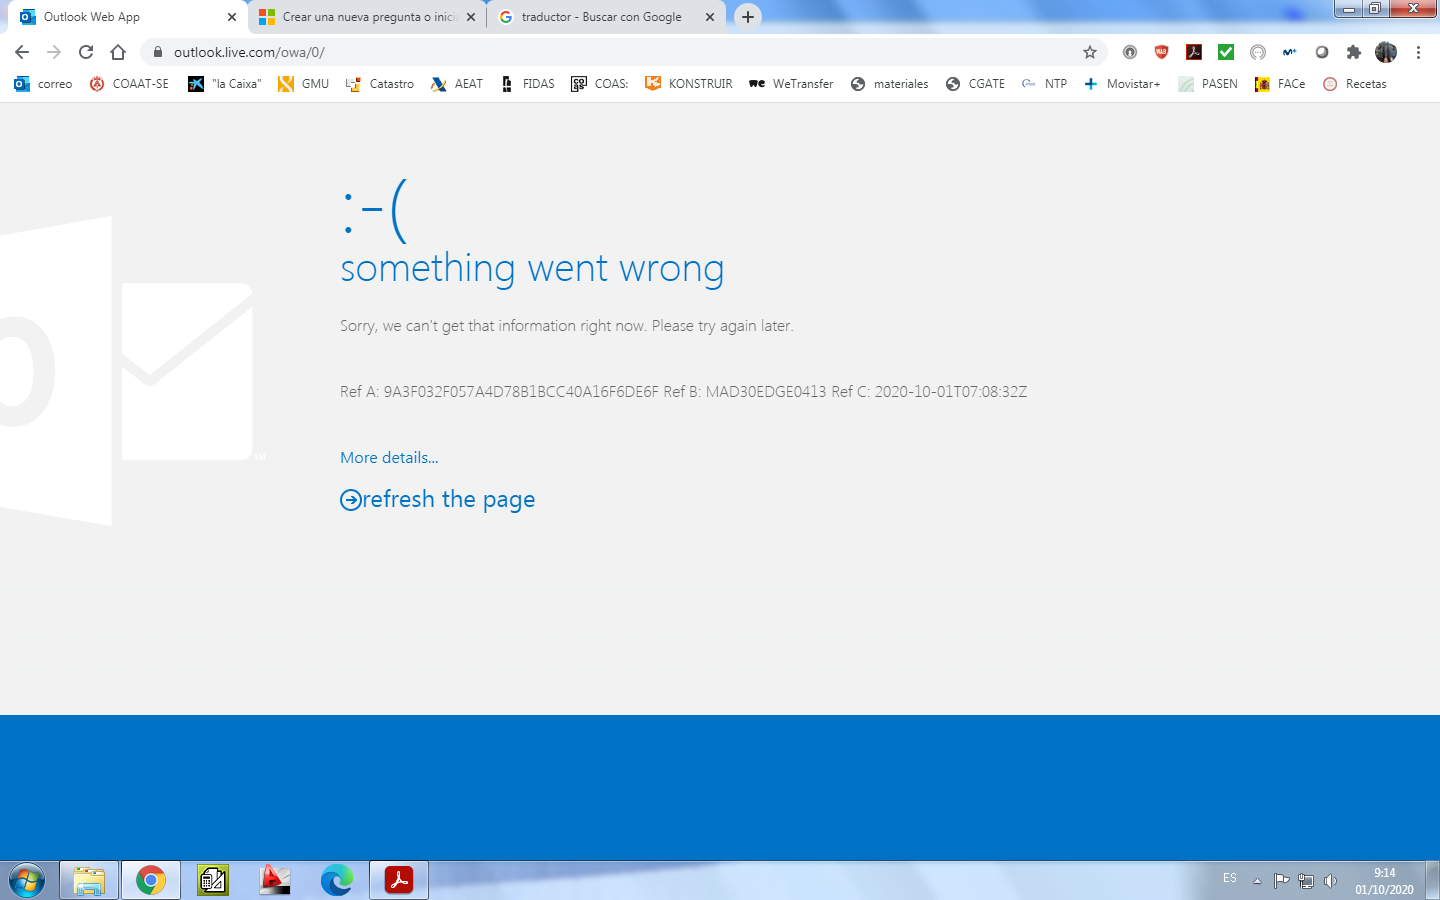The image size is (1440, 900).
Task: Click the green checkmark extension icon
Action: [1225, 52]
